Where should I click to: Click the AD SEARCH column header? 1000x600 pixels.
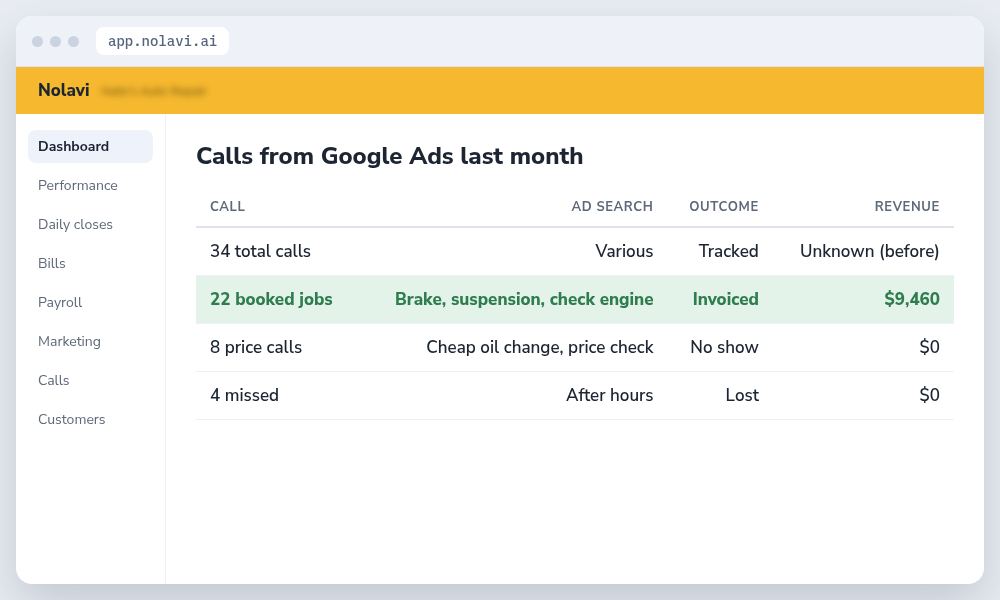tap(612, 206)
